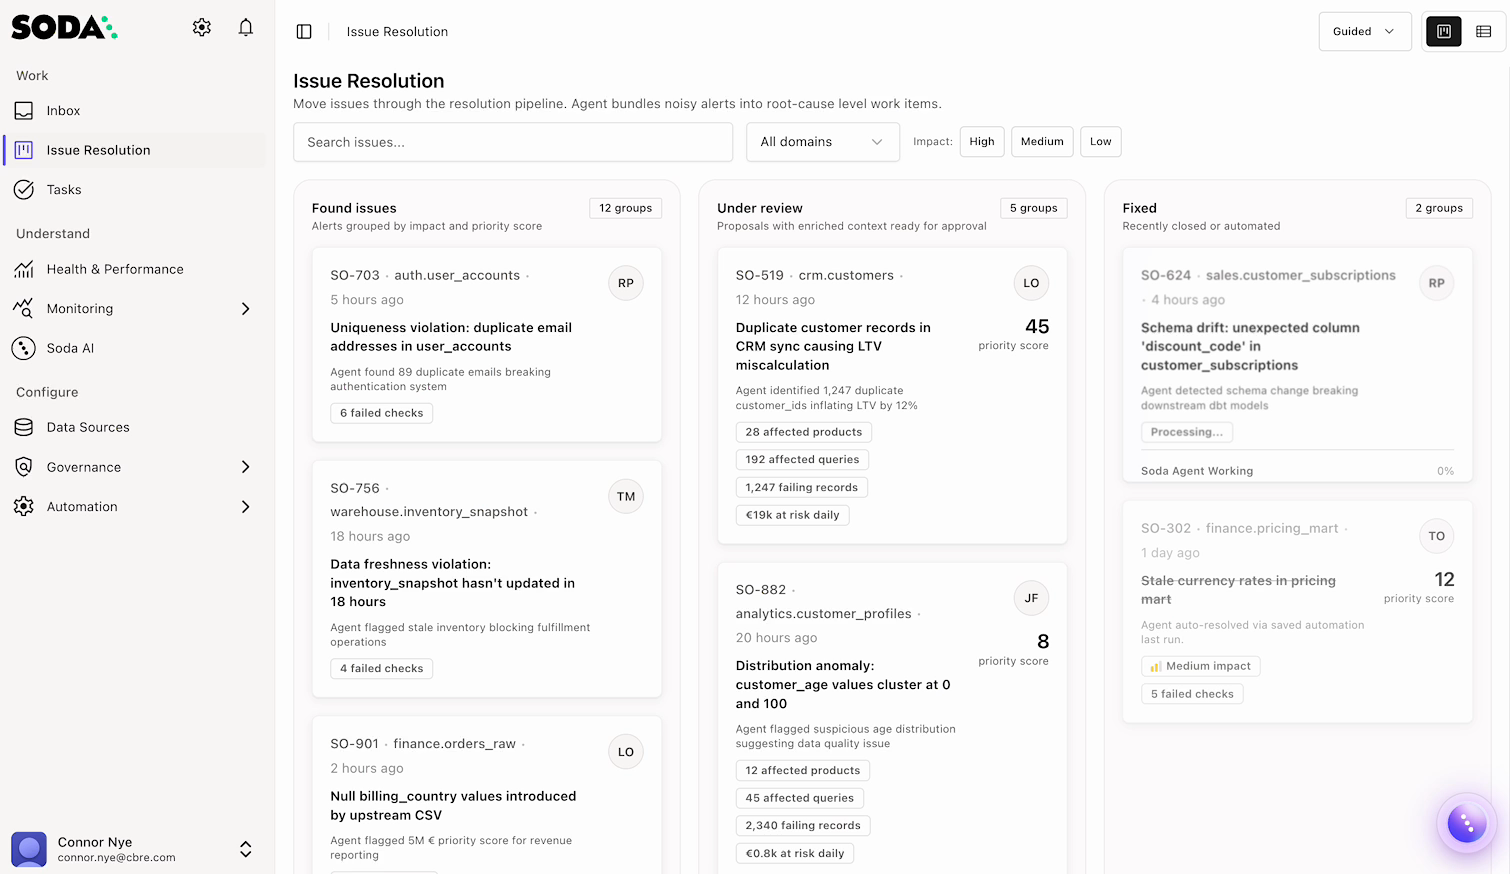The height and width of the screenshot is (874, 1510).
Task: Toggle the Medium impact filter
Action: click(1042, 142)
